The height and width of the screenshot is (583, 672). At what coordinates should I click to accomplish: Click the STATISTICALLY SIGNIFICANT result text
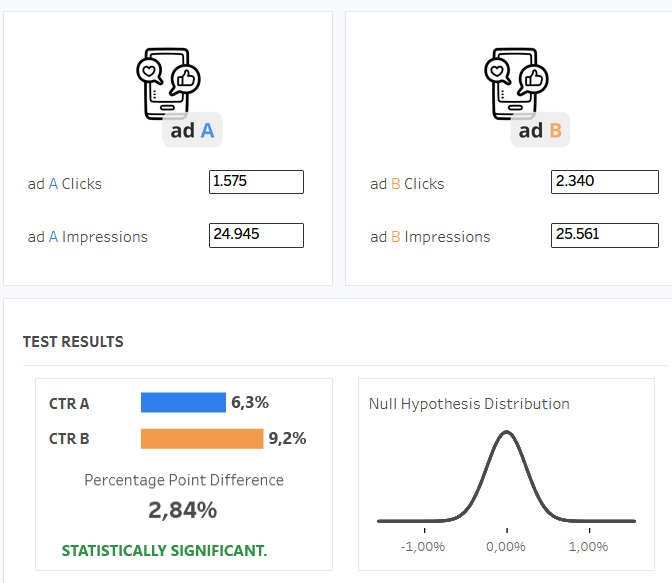click(164, 551)
